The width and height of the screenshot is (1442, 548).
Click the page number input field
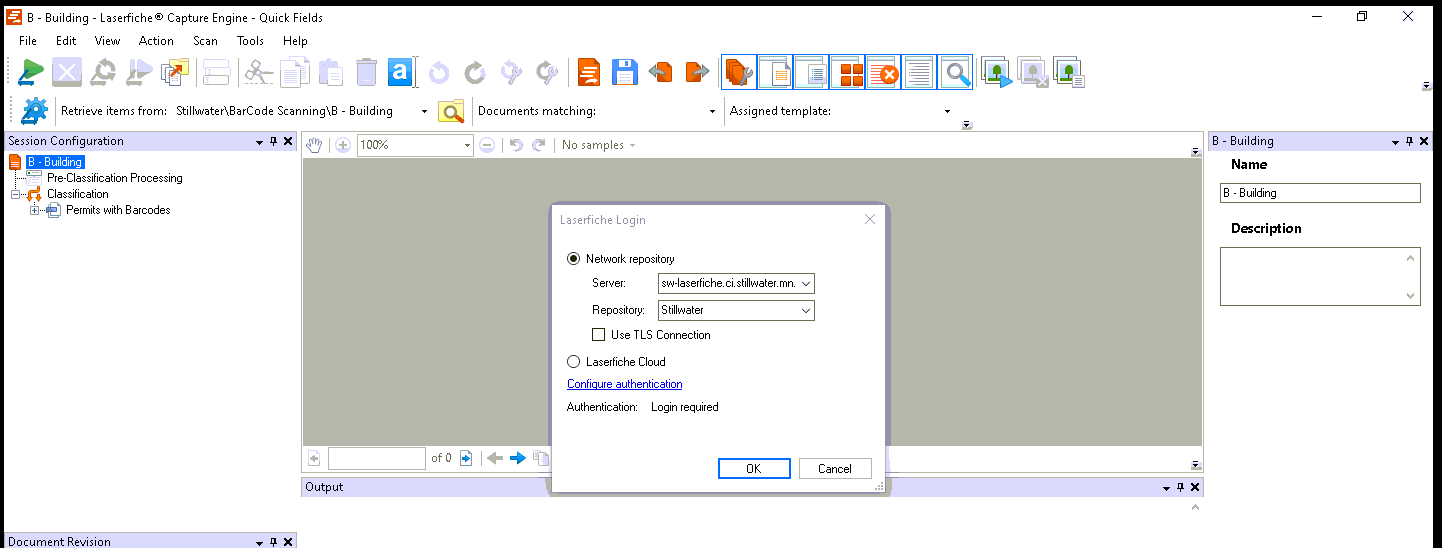click(377, 458)
